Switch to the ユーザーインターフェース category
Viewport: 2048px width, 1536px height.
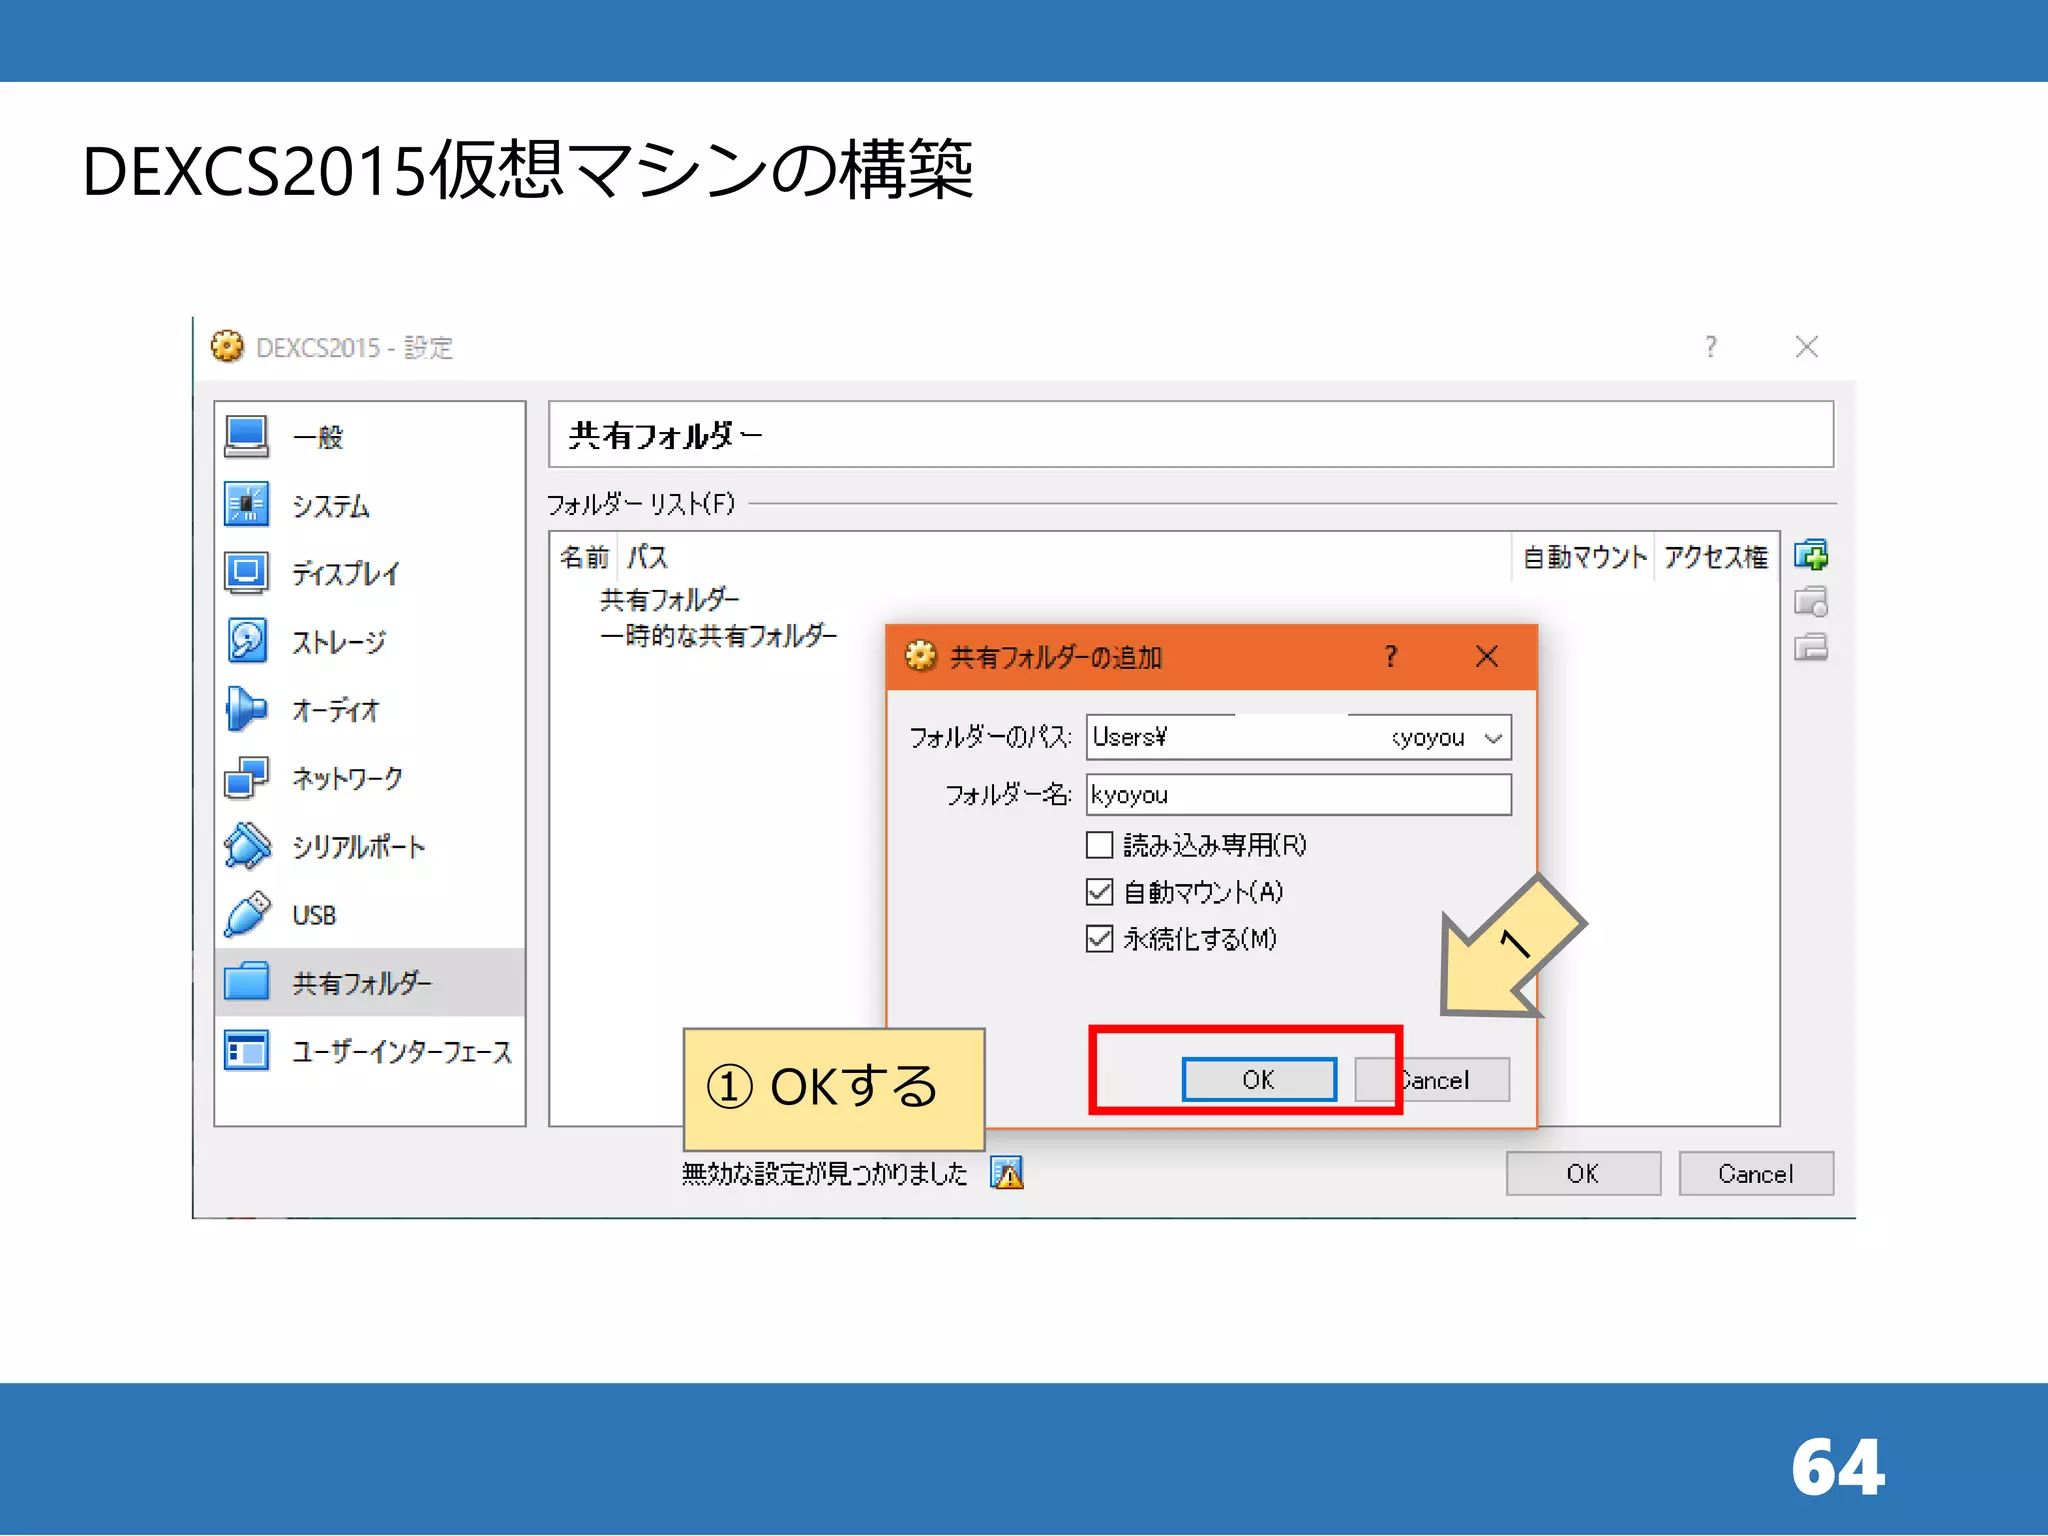click(370, 1050)
